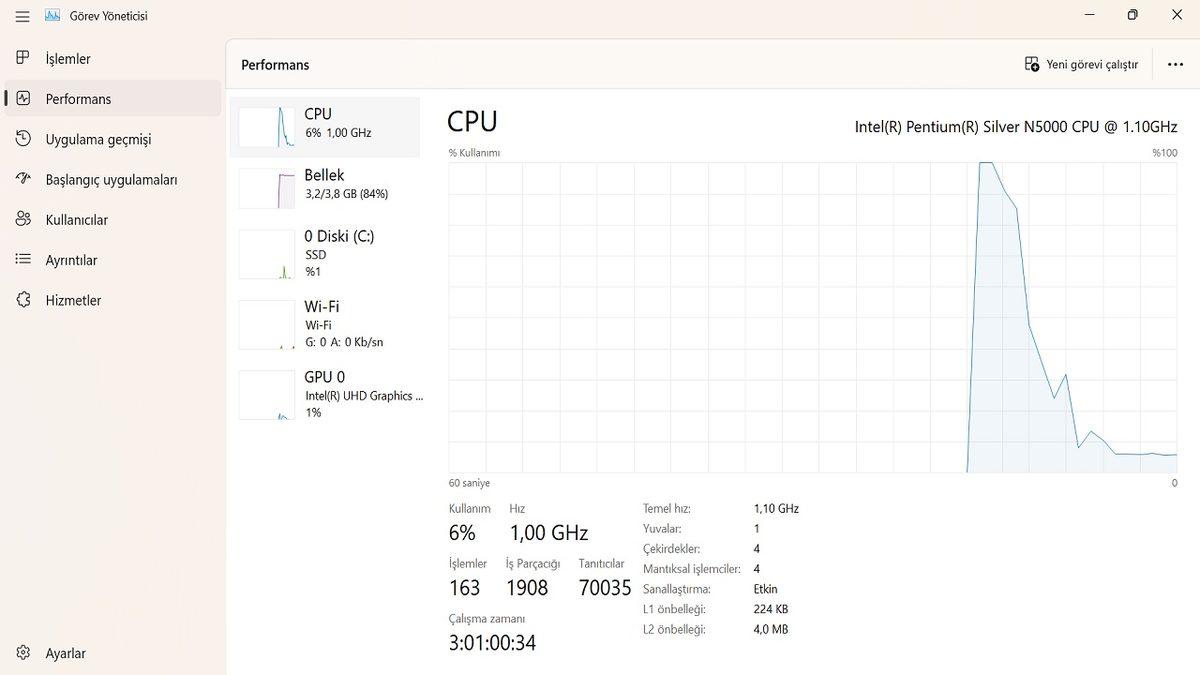Click the Başlangıç uygulamaları startup icon
1200x675 pixels.
pos(23,179)
